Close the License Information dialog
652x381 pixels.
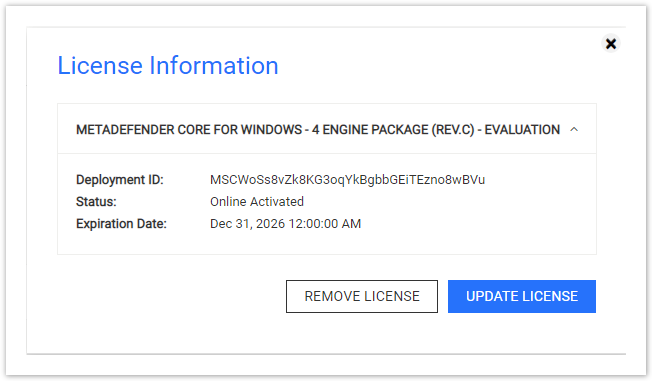(611, 43)
